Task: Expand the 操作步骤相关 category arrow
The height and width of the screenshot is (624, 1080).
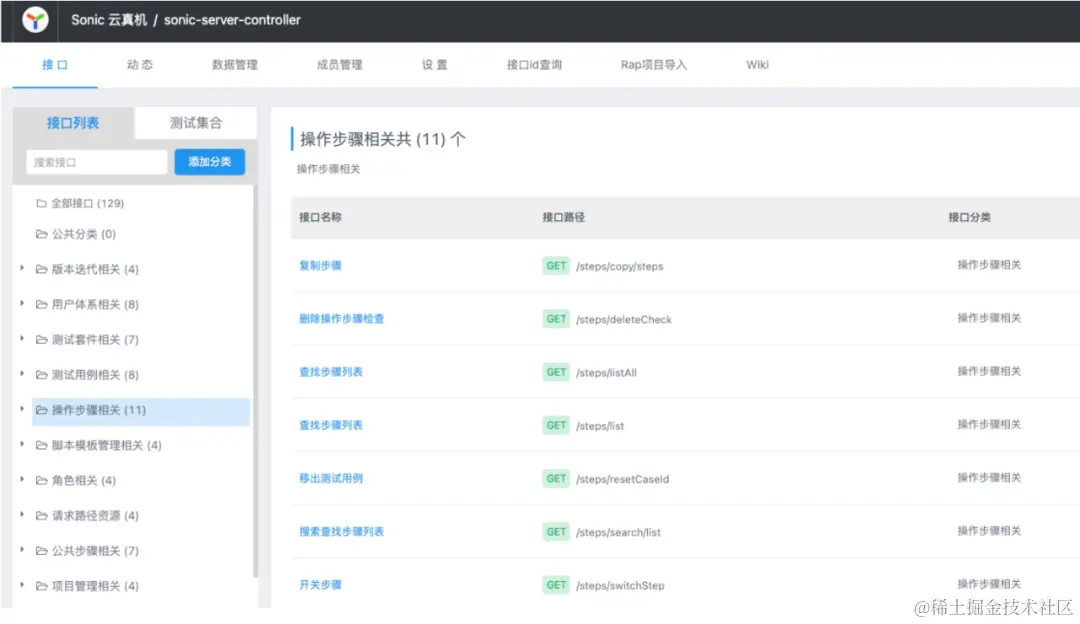Action: [x=22, y=408]
